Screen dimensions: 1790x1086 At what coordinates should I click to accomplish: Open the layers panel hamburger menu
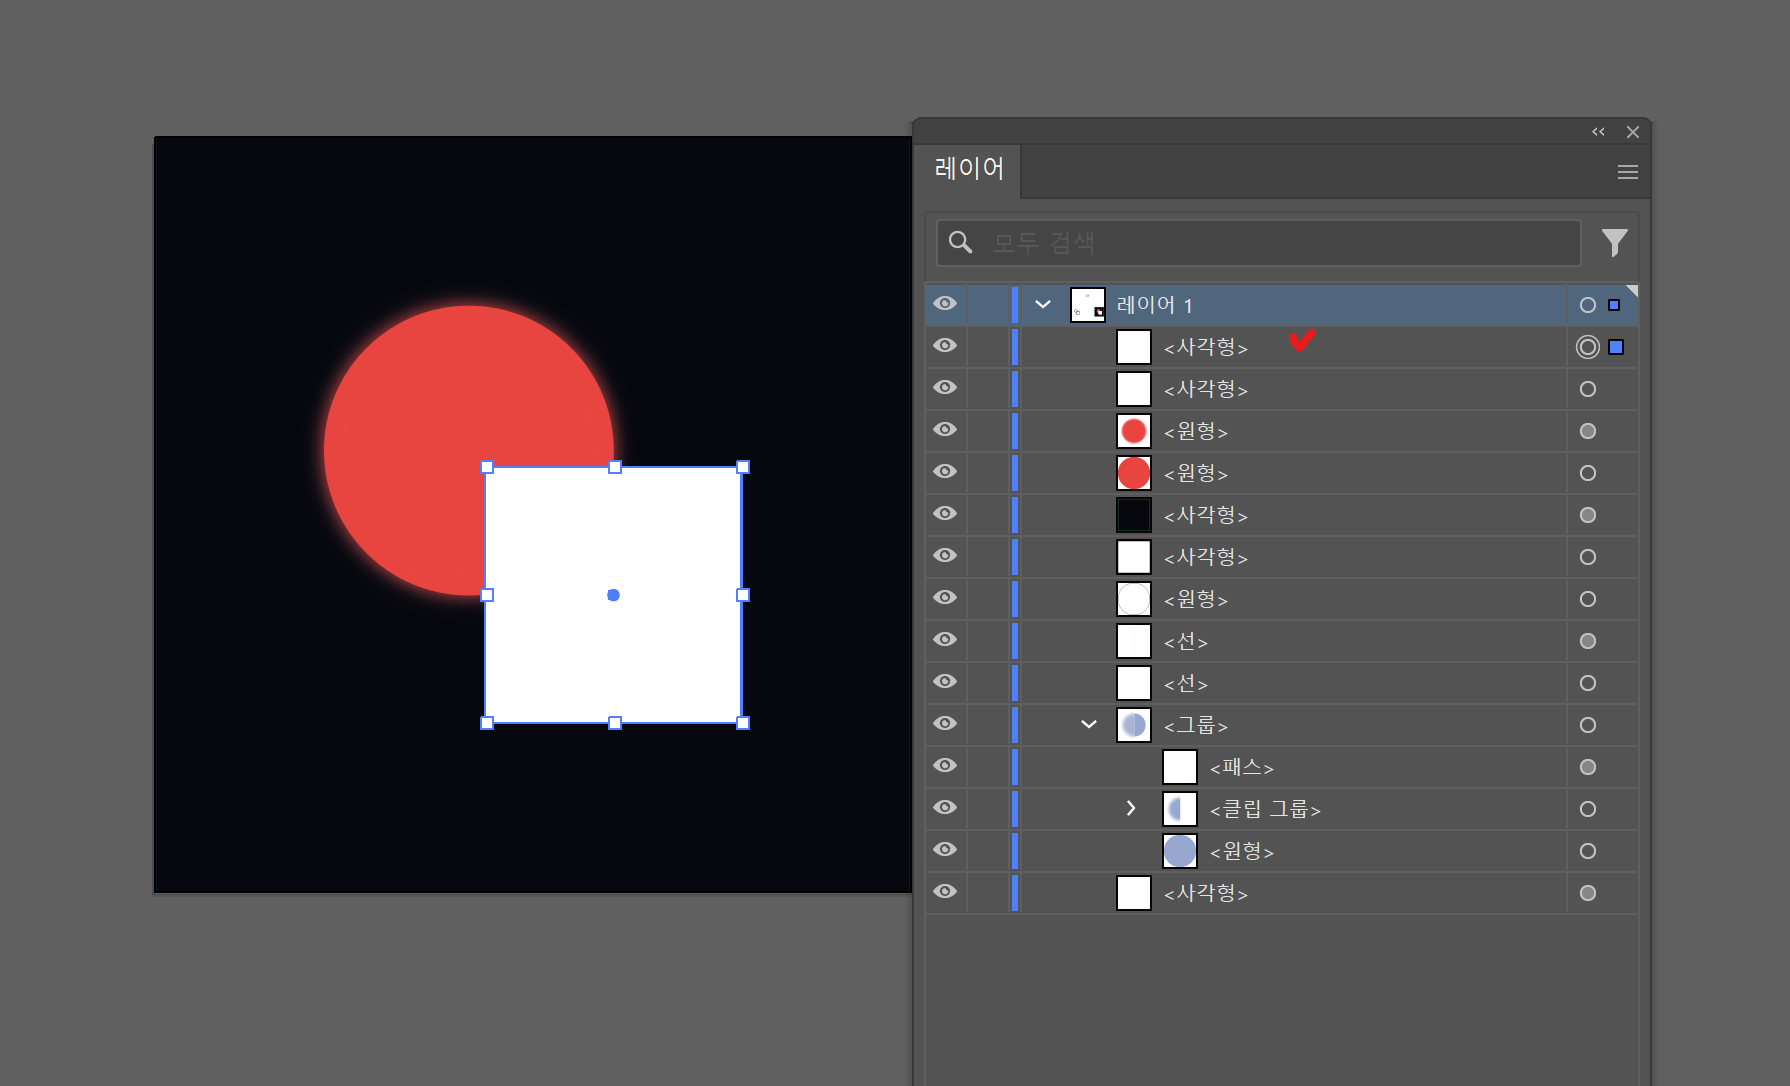coord(1627,172)
